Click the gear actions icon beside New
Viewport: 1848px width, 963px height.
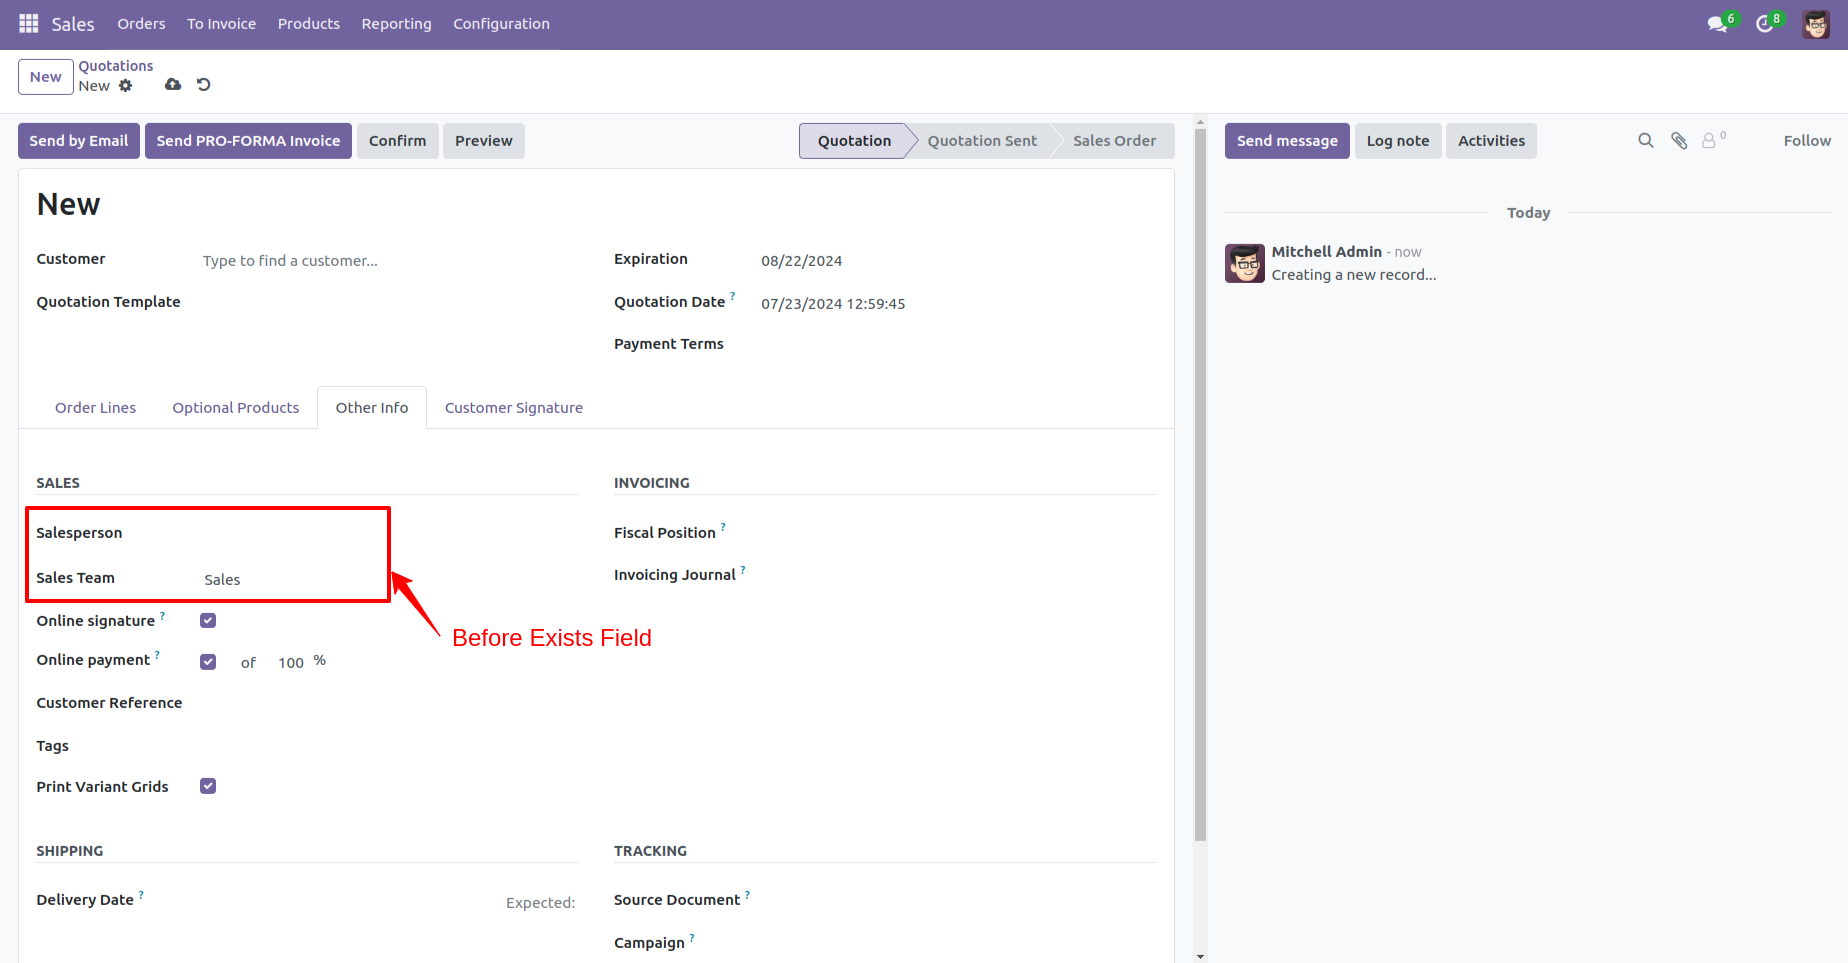click(x=126, y=86)
